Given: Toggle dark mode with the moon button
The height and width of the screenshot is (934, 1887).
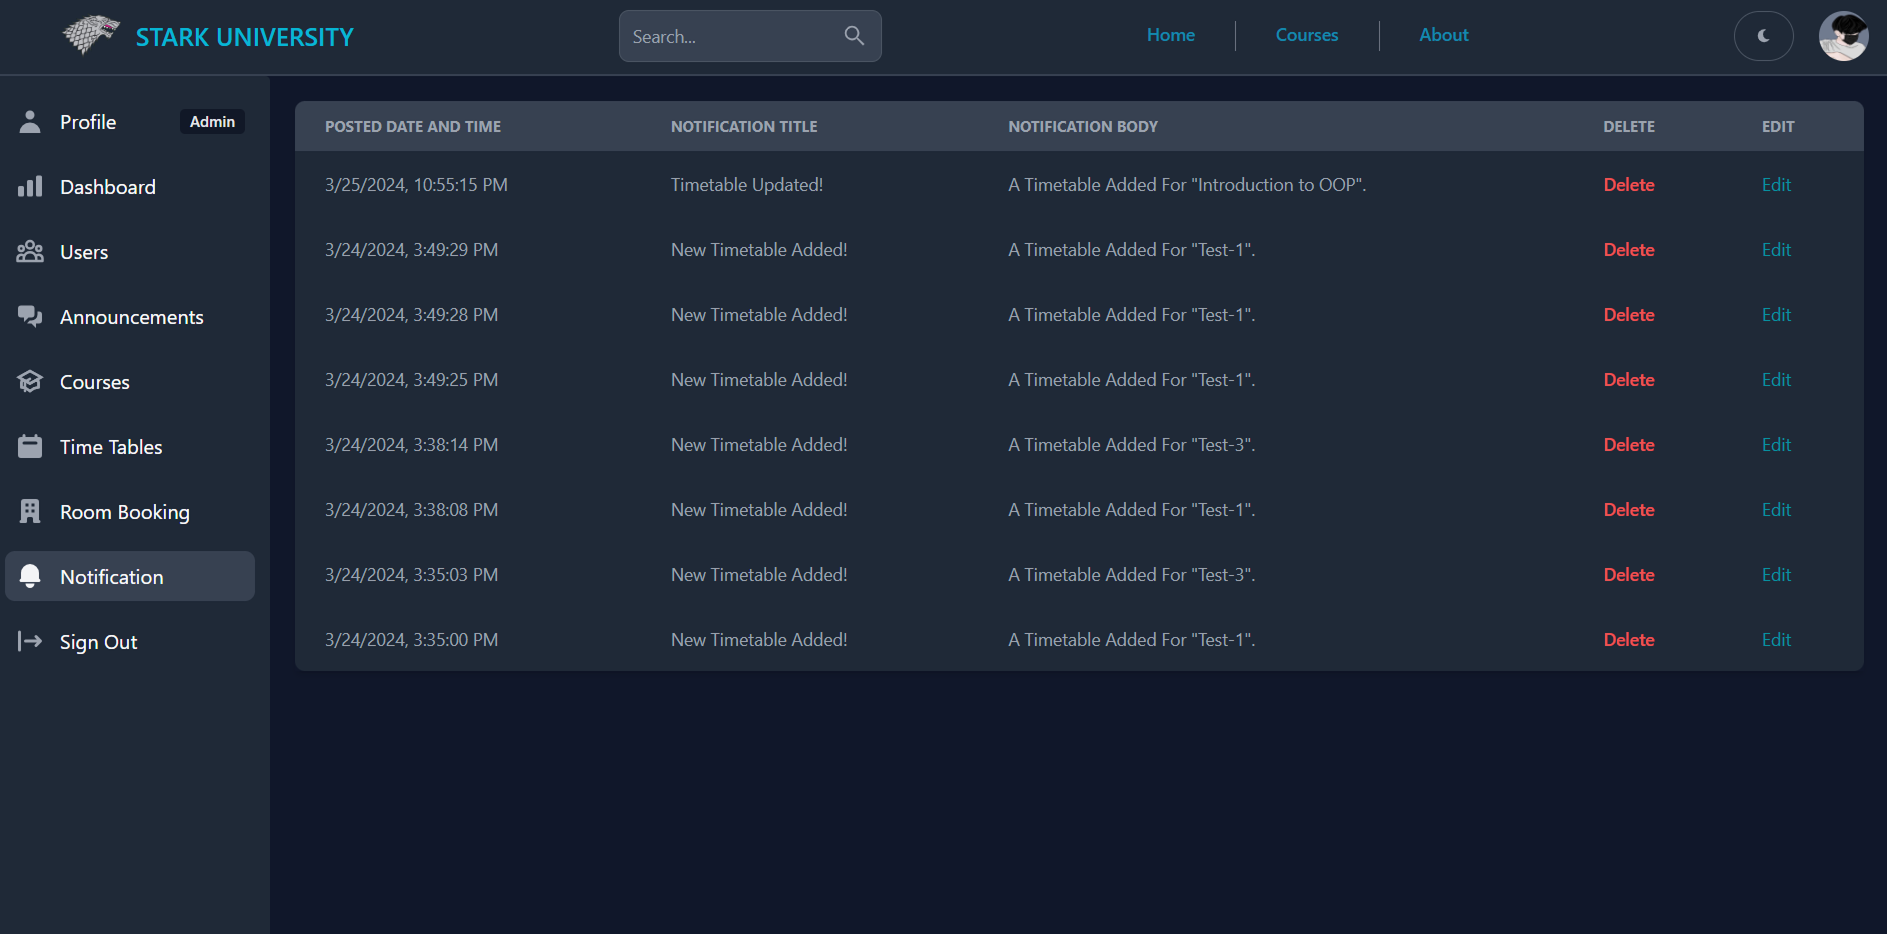Looking at the screenshot, I should click(x=1763, y=36).
